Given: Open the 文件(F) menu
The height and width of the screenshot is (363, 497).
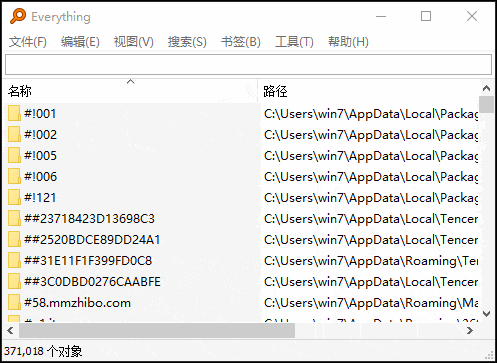Looking at the screenshot, I should click(28, 42).
